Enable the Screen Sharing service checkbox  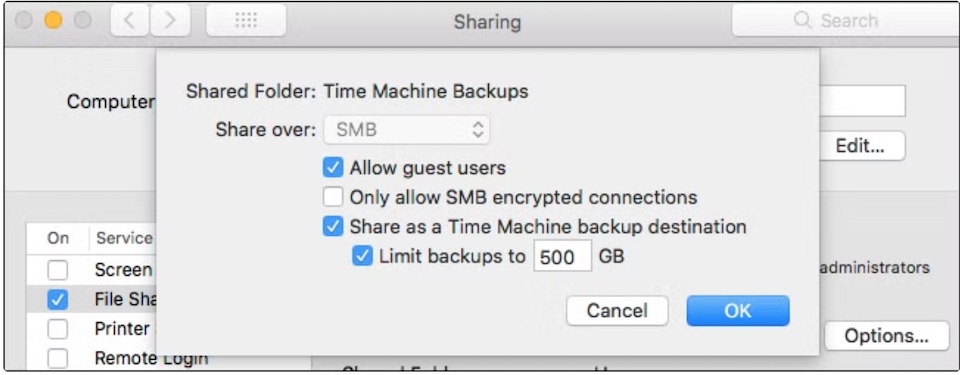[x=58, y=270]
